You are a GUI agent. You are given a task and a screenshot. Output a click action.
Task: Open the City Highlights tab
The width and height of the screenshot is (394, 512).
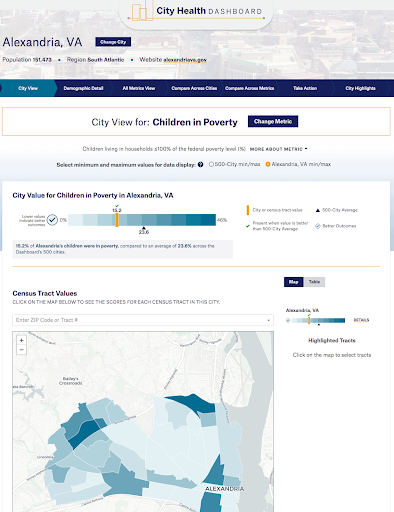coord(360,88)
